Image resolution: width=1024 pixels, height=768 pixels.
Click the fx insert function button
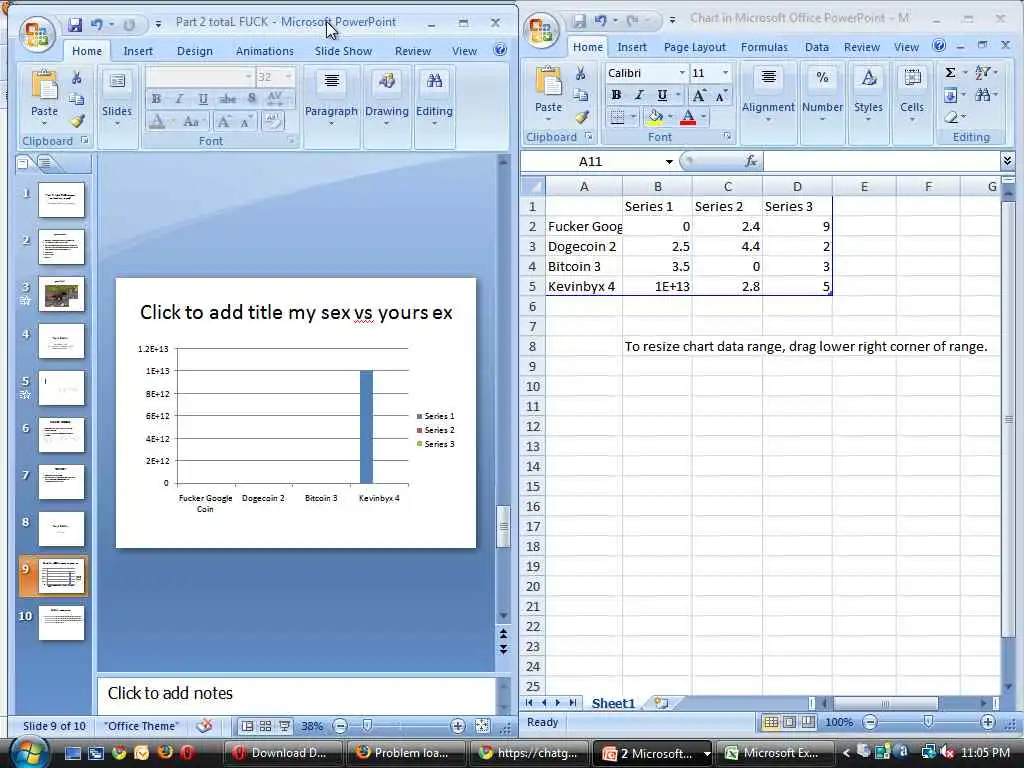tap(751, 161)
